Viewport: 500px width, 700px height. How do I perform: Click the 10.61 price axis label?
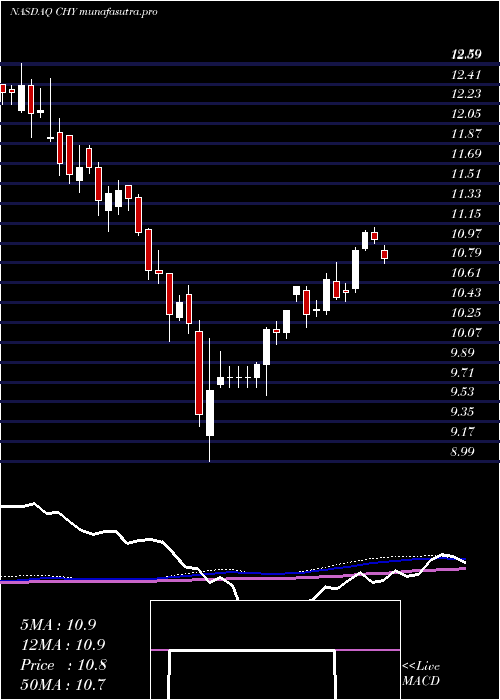coord(466,273)
